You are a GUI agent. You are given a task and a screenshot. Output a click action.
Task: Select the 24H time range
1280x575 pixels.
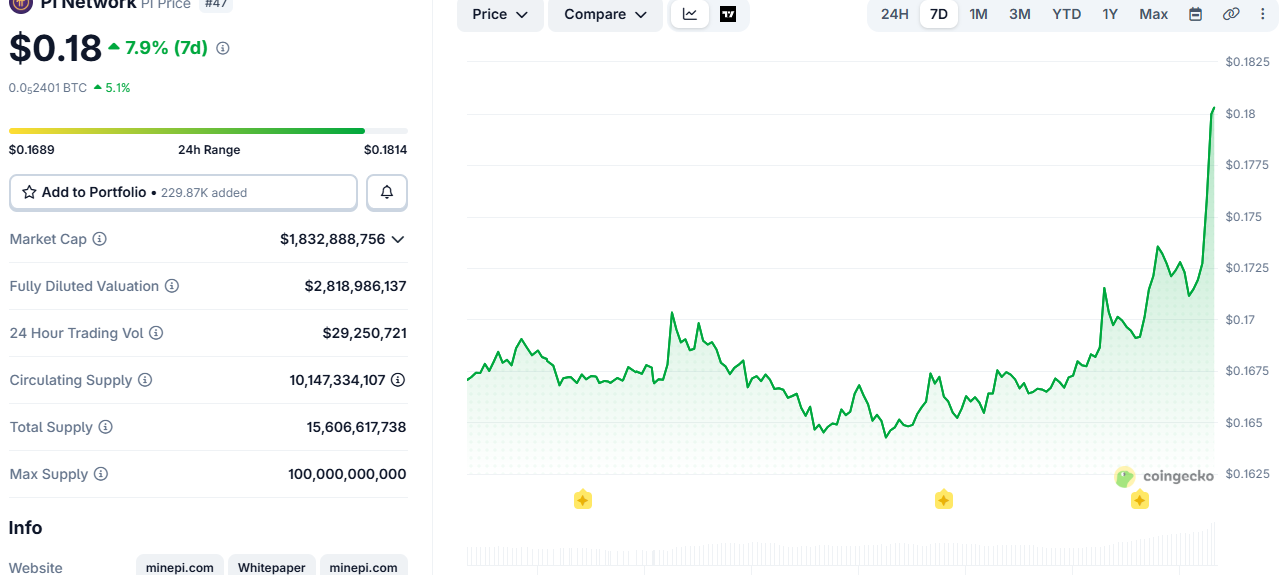[894, 14]
